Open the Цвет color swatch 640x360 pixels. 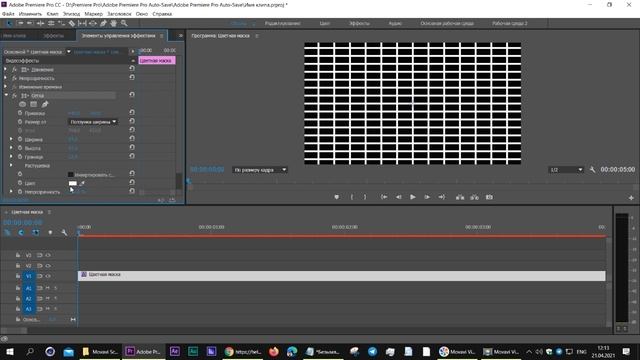(73, 183)
